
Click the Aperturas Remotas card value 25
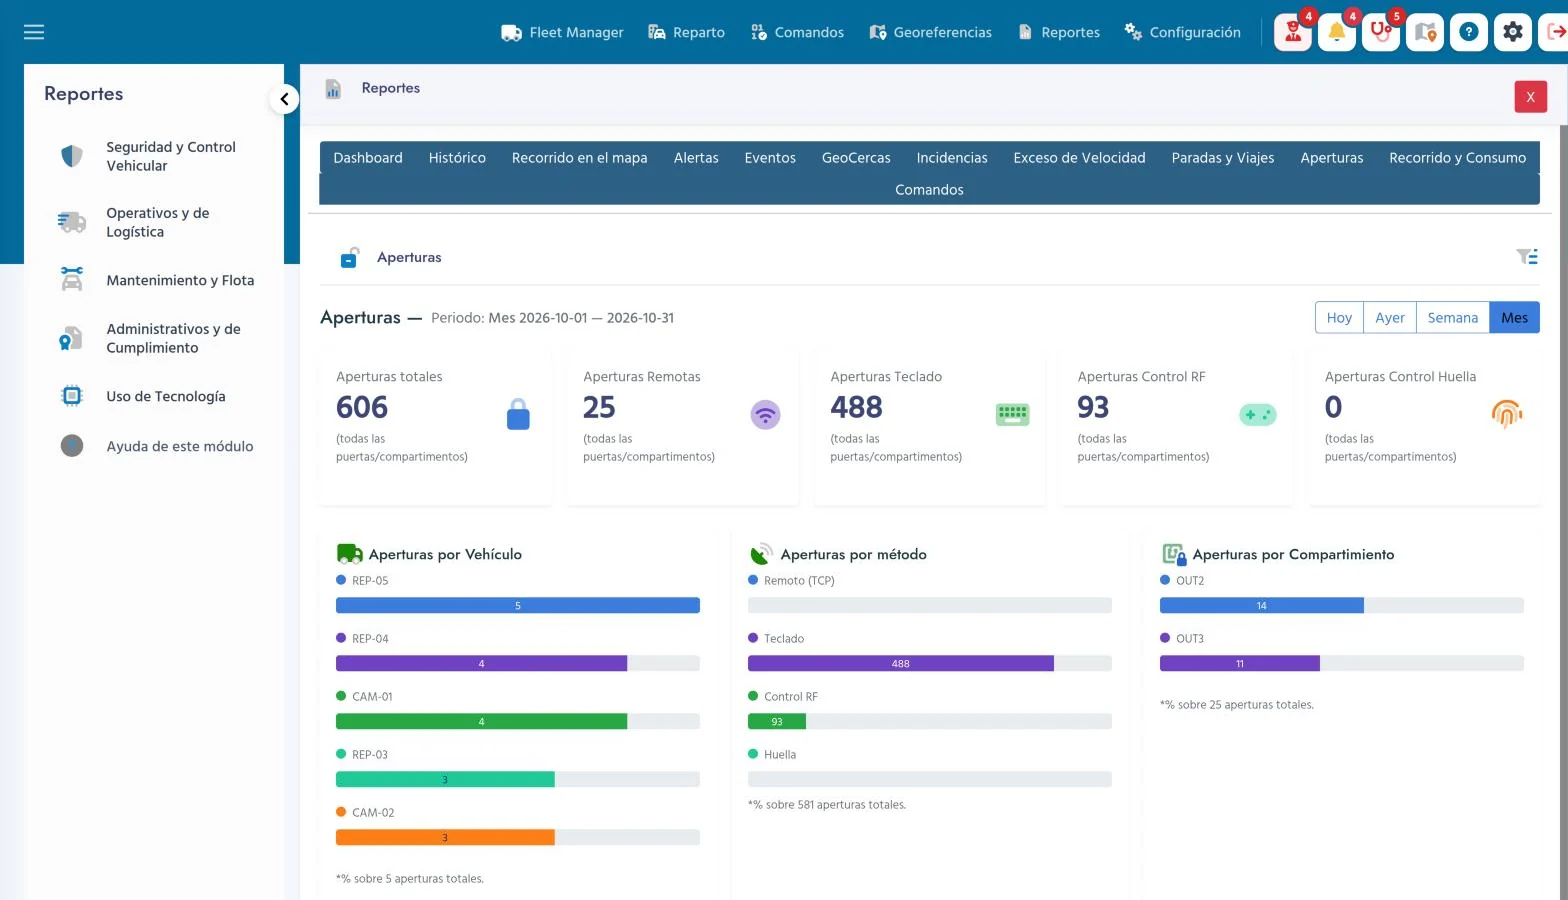599,407
